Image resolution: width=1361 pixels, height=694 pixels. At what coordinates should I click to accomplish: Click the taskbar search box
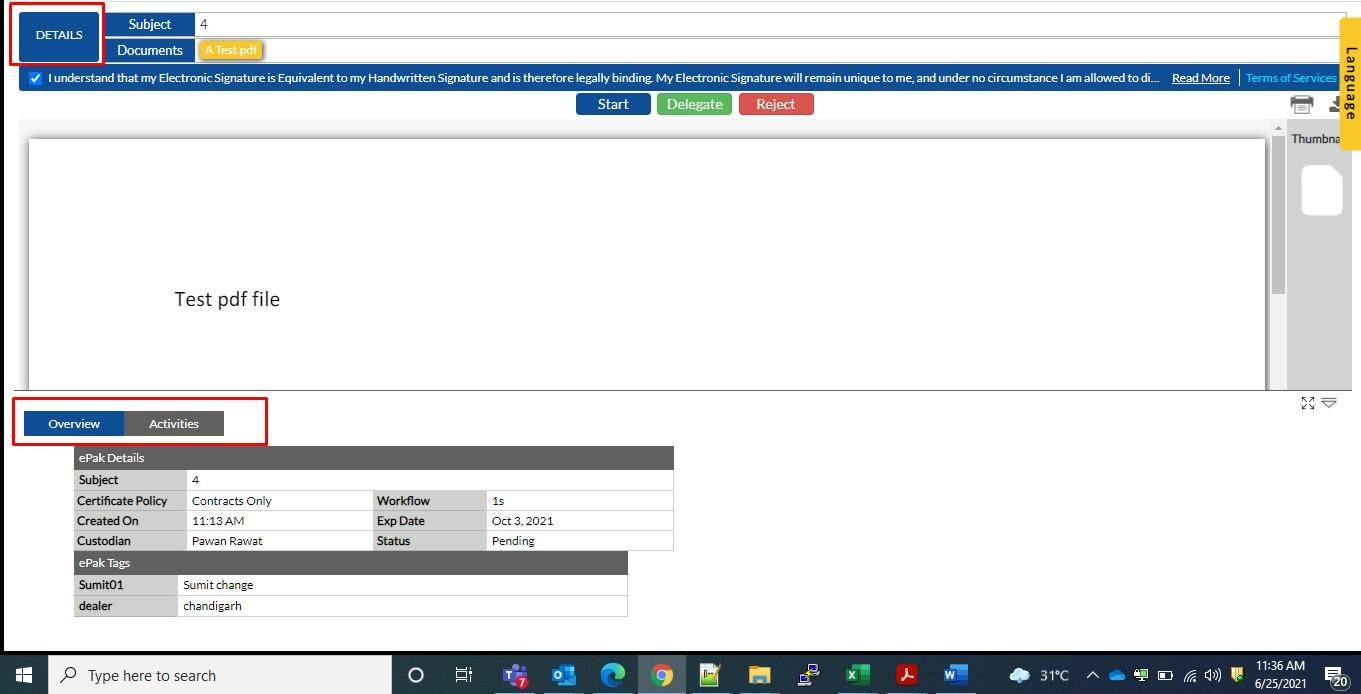click(x=220, y=675)
